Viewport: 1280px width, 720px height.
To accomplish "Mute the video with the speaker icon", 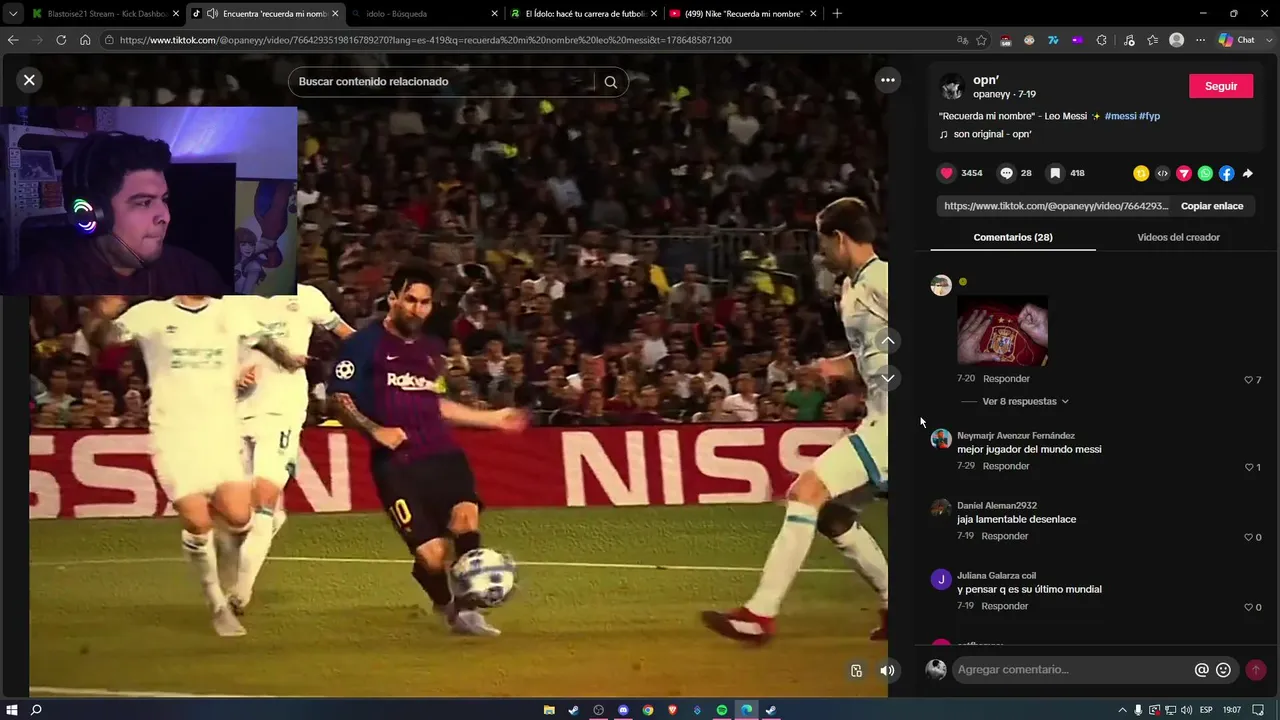I will 887,670.
